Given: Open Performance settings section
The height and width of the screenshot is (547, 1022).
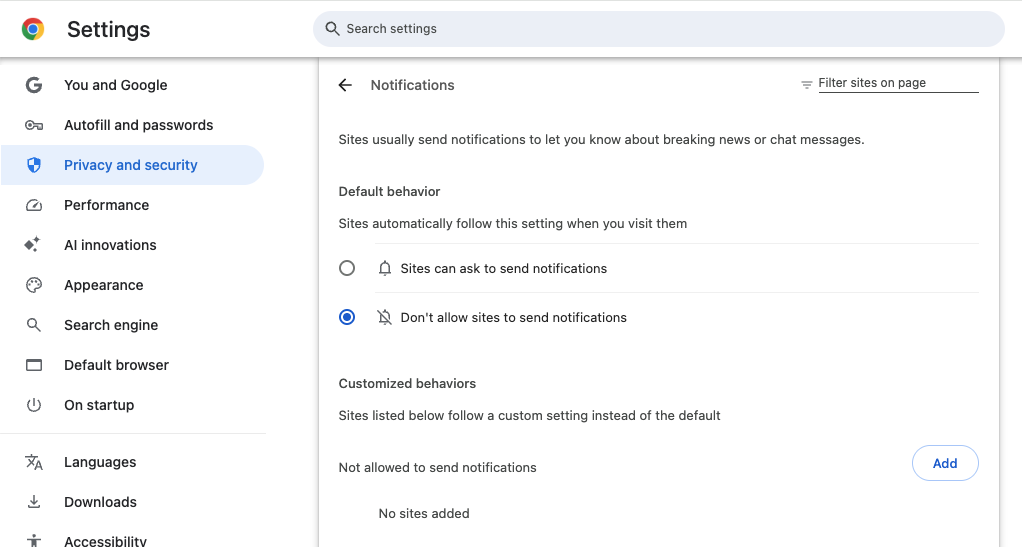Looking at the screenshot, I should (x=132, y=205).
